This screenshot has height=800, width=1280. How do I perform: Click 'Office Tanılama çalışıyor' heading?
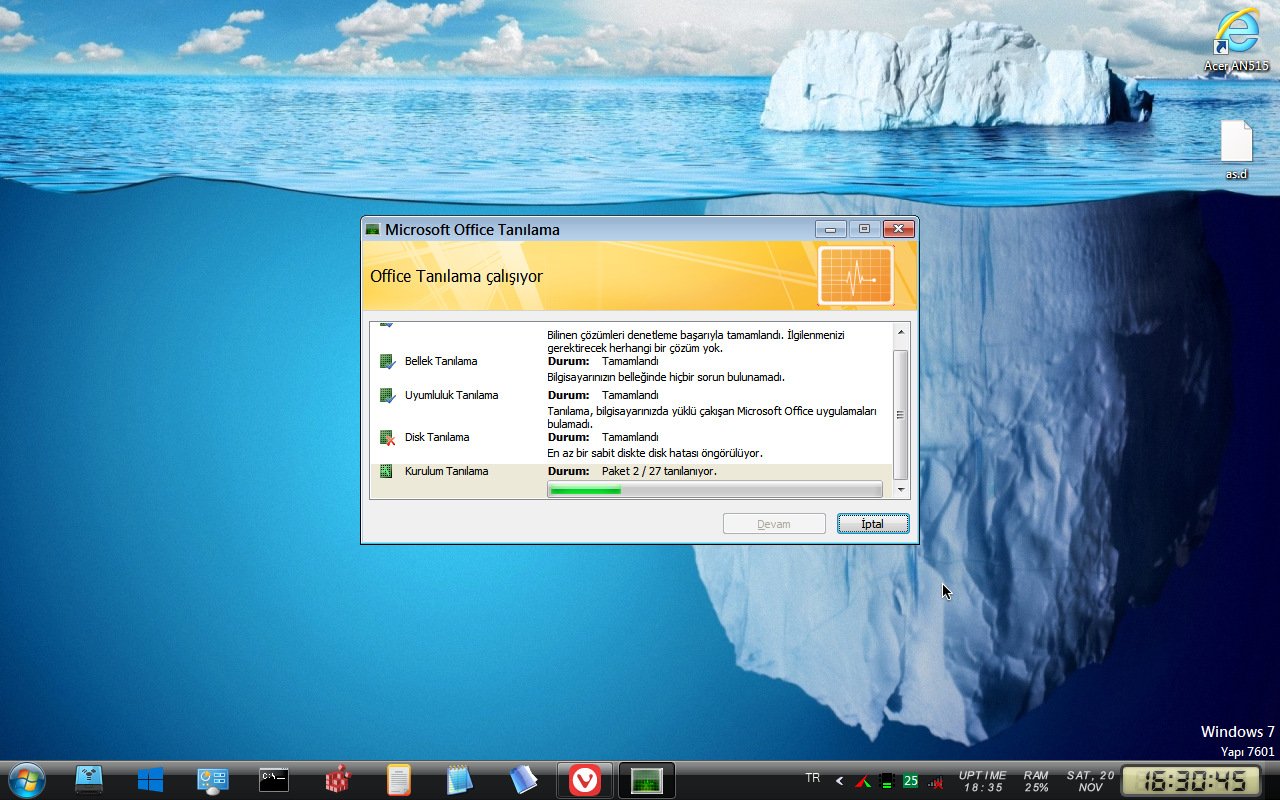pyautogui.click(x=456, y=276)
